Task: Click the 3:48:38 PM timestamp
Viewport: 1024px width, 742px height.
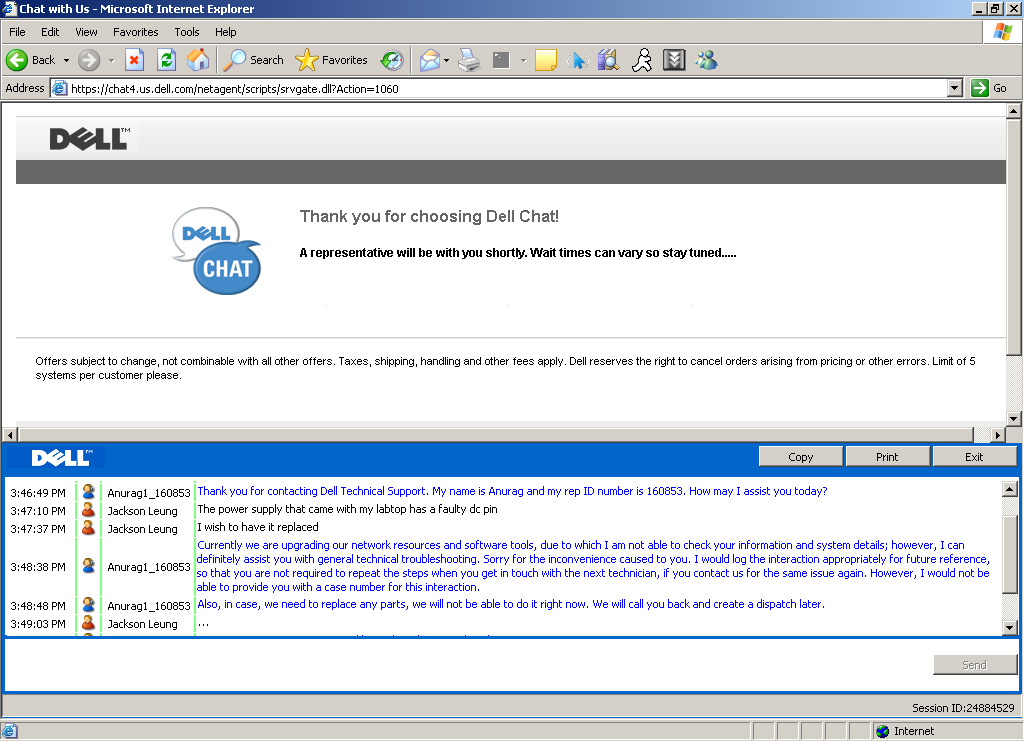Action: point(38,567)
